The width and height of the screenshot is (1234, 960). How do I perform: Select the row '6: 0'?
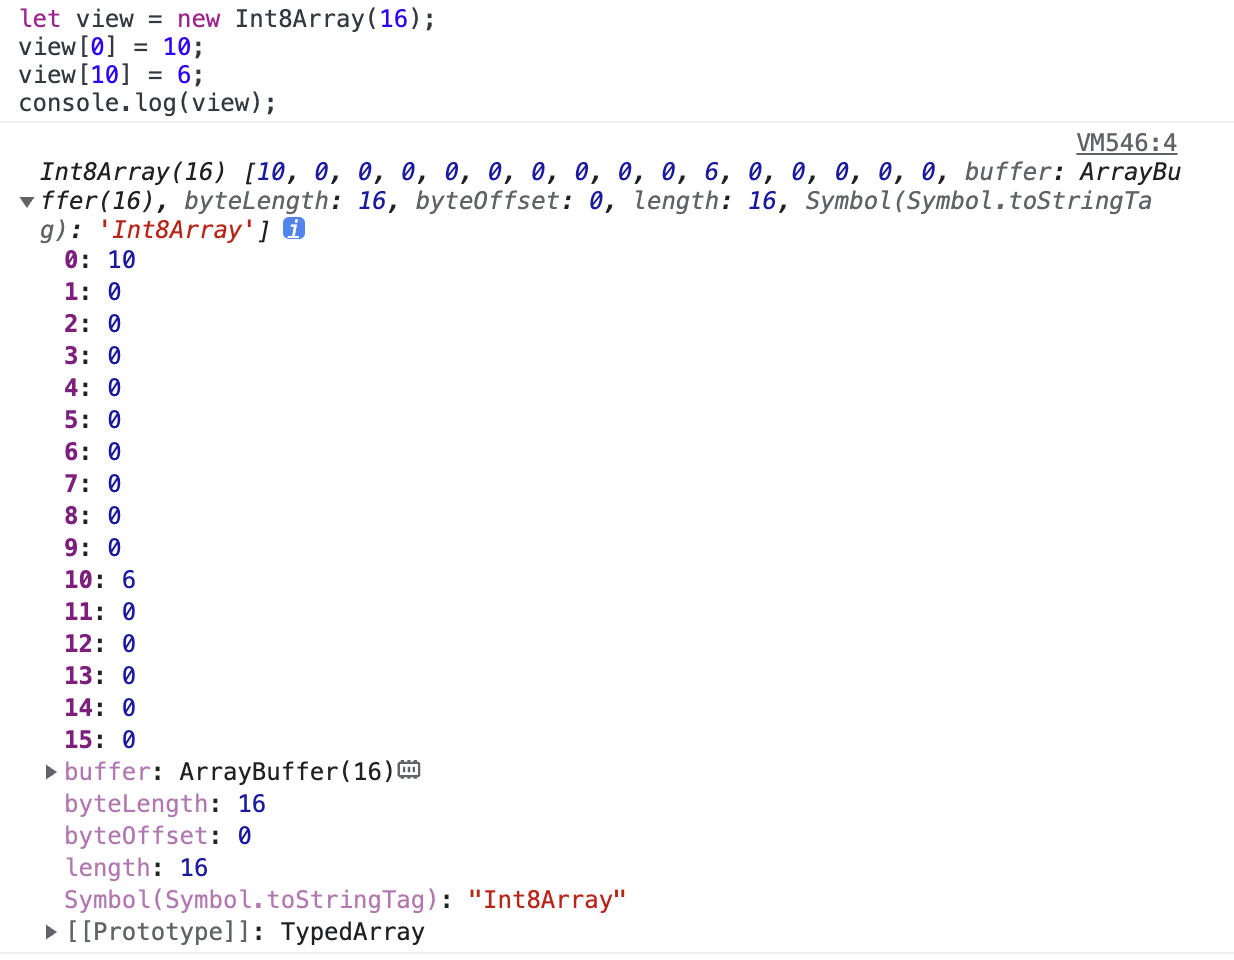(93, 452)
